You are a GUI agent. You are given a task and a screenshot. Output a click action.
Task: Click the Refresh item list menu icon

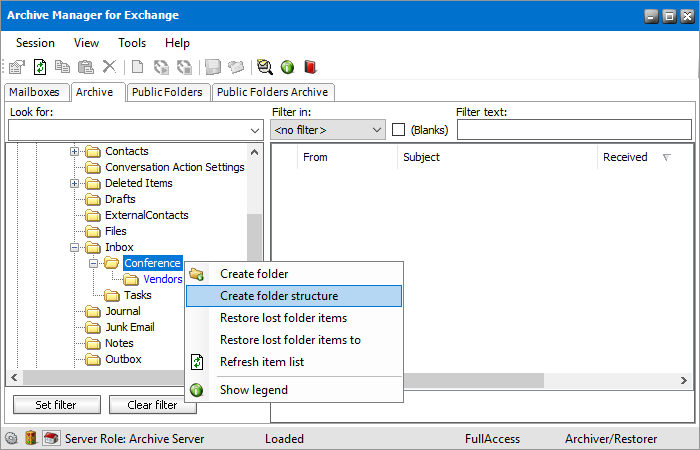coord(197,362)
